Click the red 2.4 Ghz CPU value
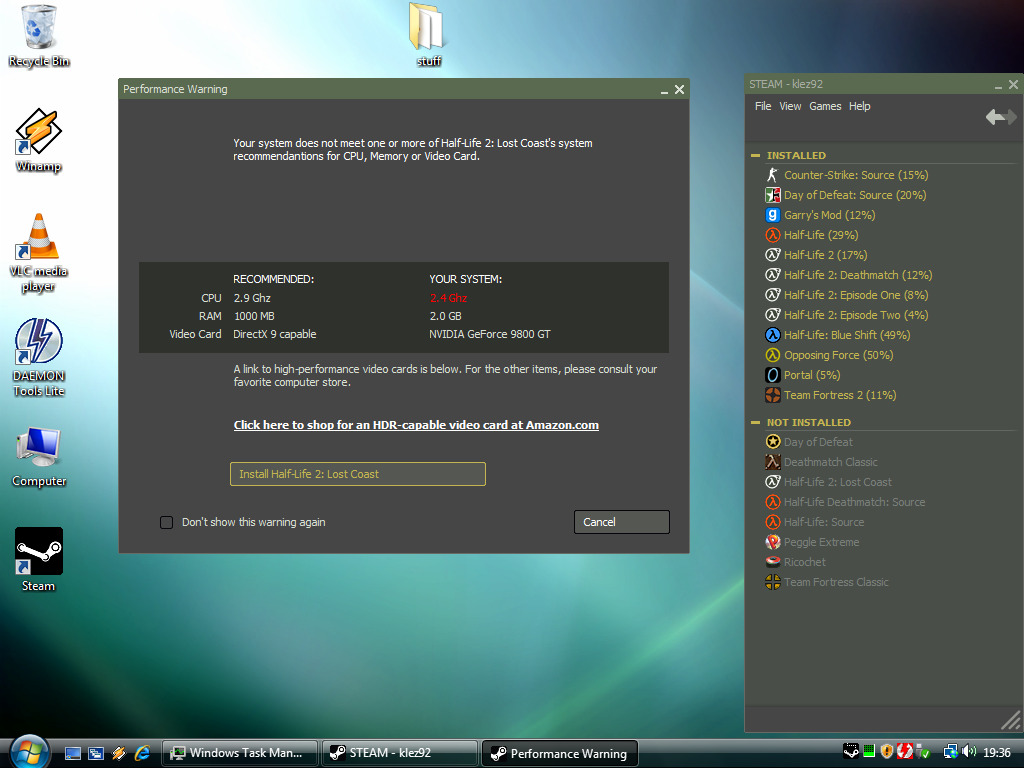 (x=448, y=298)
